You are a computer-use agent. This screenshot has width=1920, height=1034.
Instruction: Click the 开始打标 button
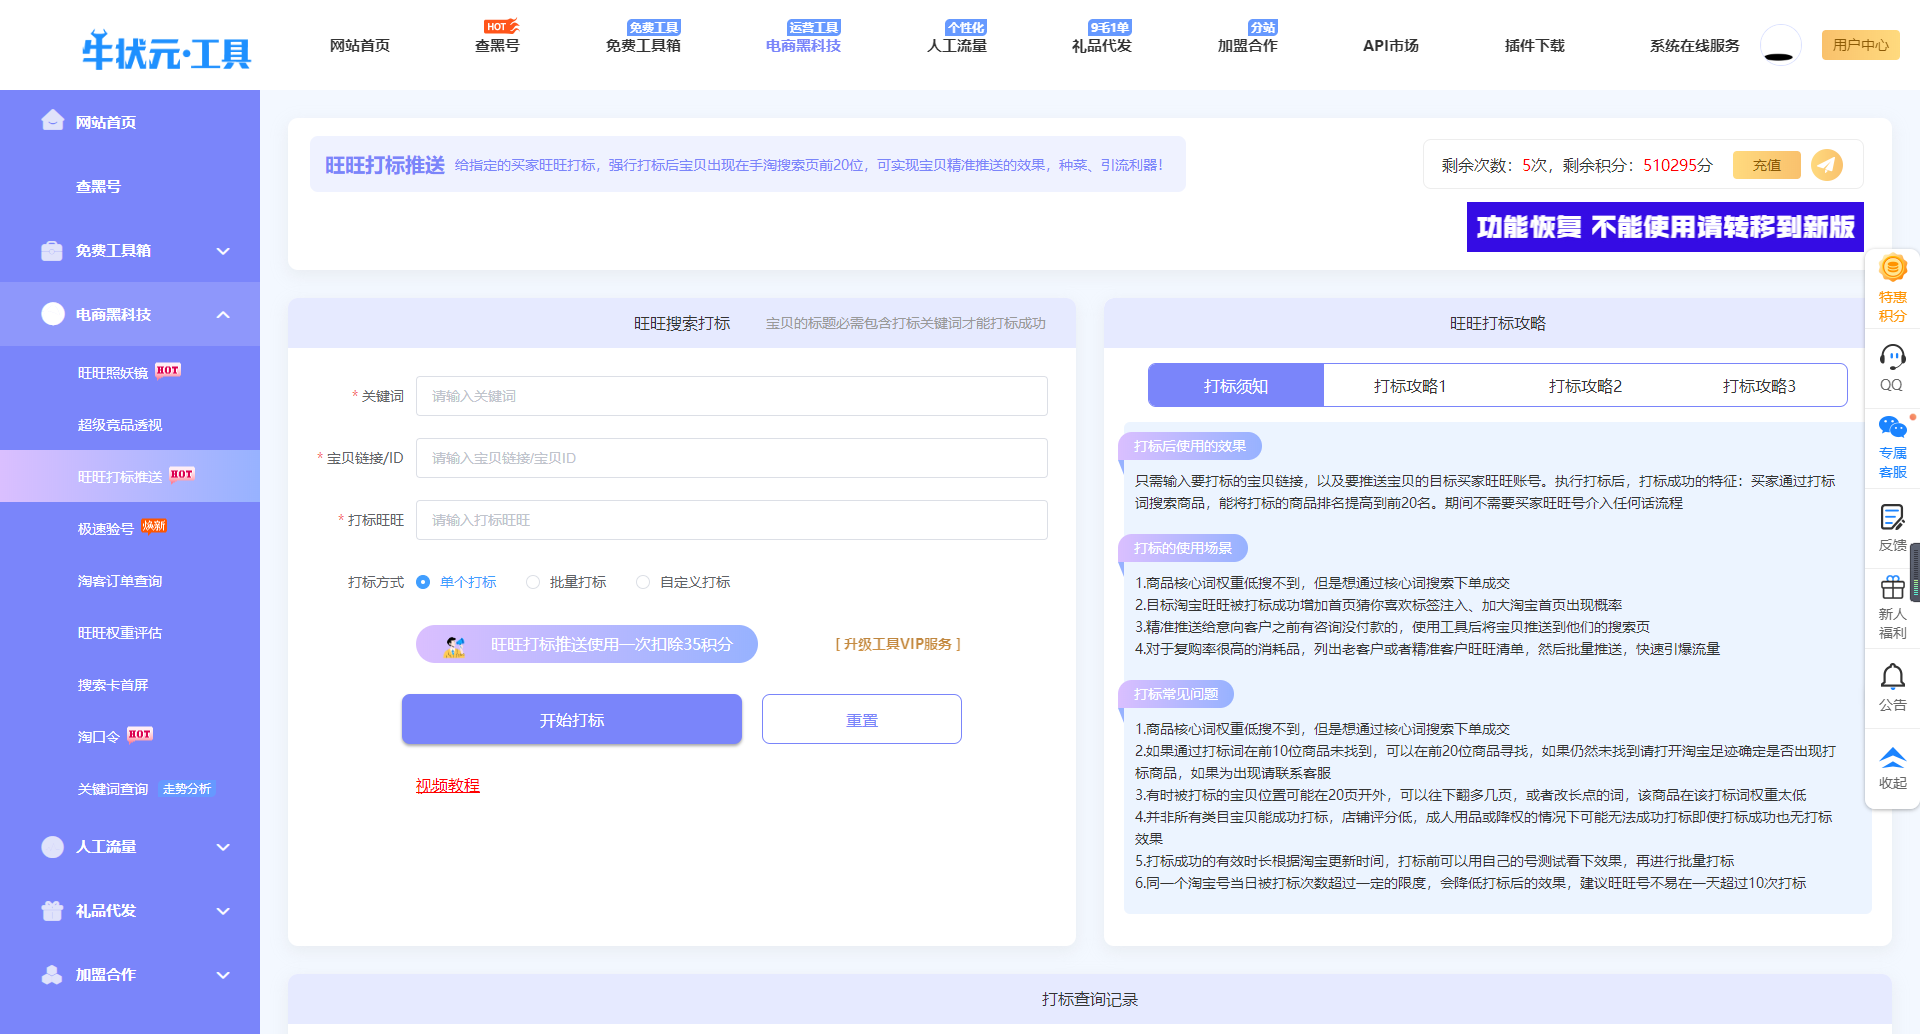pyautogui.click(x=572, y=720)
